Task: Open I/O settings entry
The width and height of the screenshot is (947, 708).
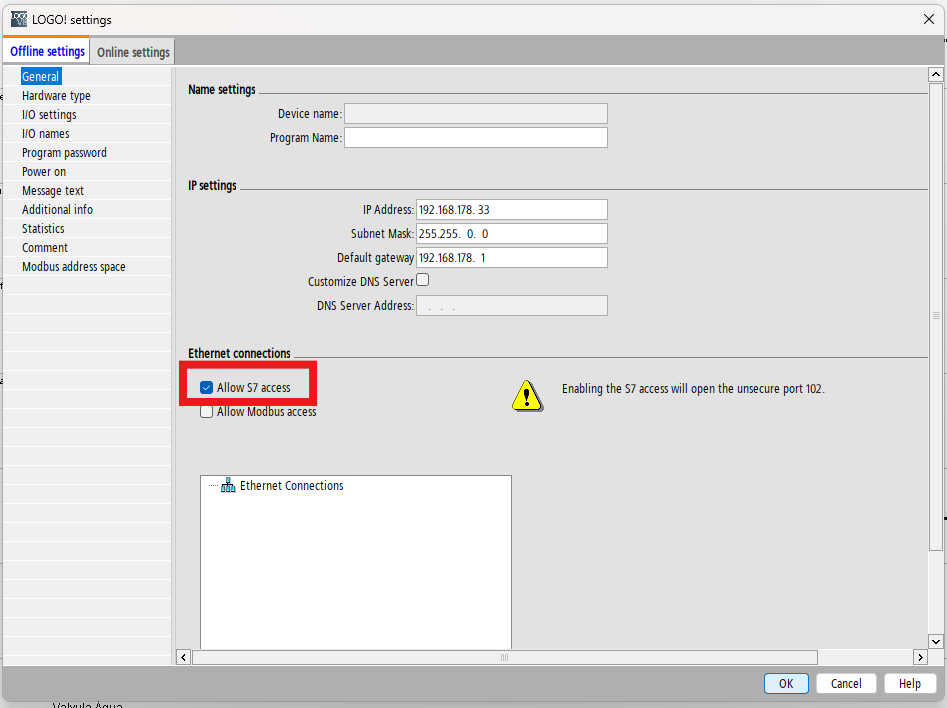Action: point(49,115)
